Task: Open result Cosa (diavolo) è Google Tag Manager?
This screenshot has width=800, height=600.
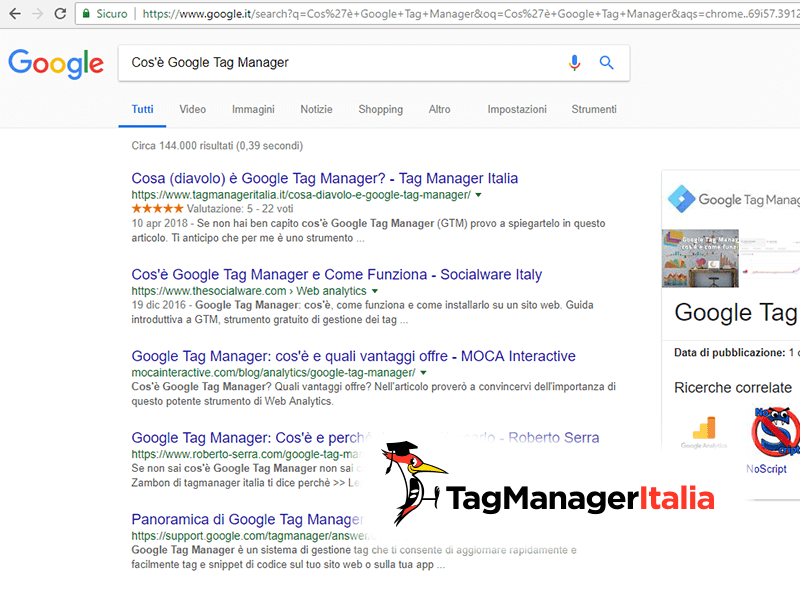Action: pyautogui.click(x=324, y=179)
